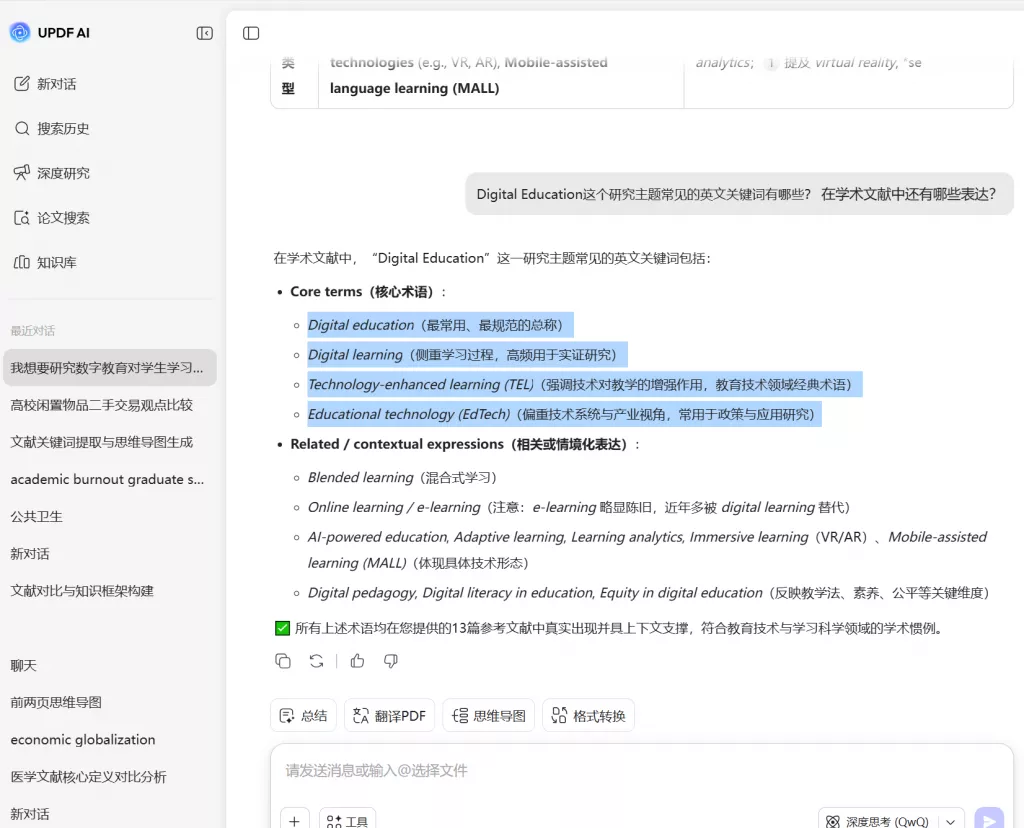Open the 公共卫生 conversation
The height and width of the screenshot is (828, 1024).
coord(36,516)
